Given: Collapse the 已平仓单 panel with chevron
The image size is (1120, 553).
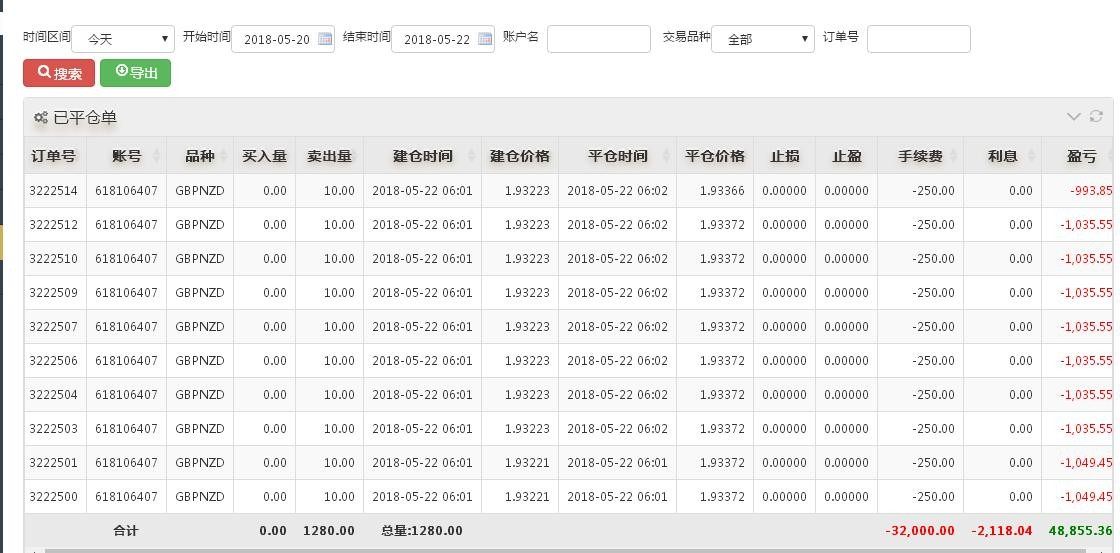Looking at the screenshot, I should click(1074, 117).
